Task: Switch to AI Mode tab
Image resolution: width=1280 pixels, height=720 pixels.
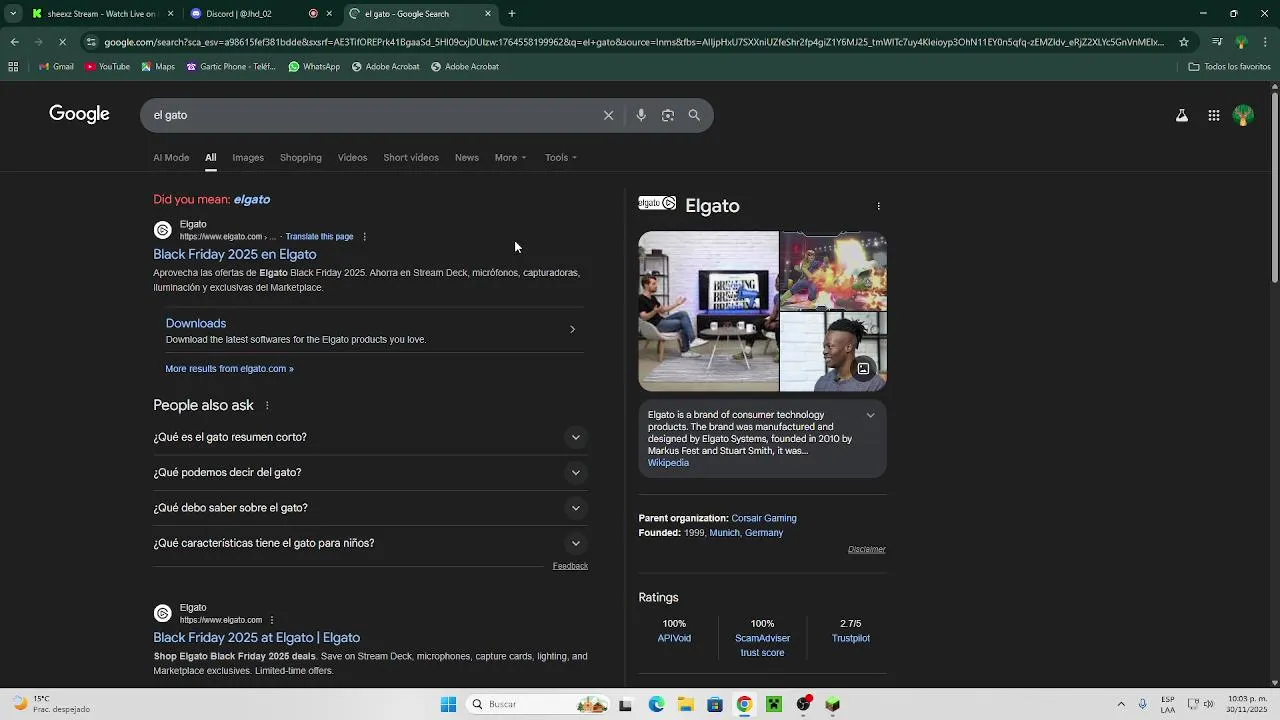Action: click(x=171, y=158)
